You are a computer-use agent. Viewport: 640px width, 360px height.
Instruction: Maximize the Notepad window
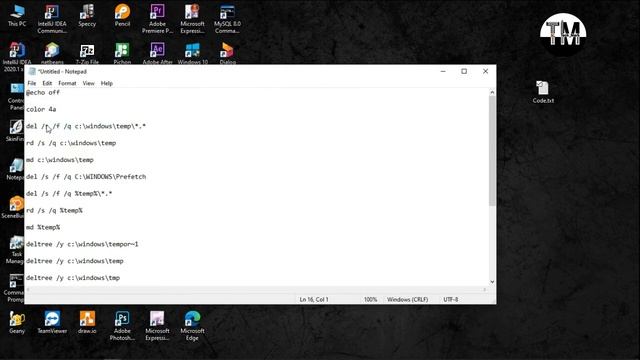tap(464, 71)
